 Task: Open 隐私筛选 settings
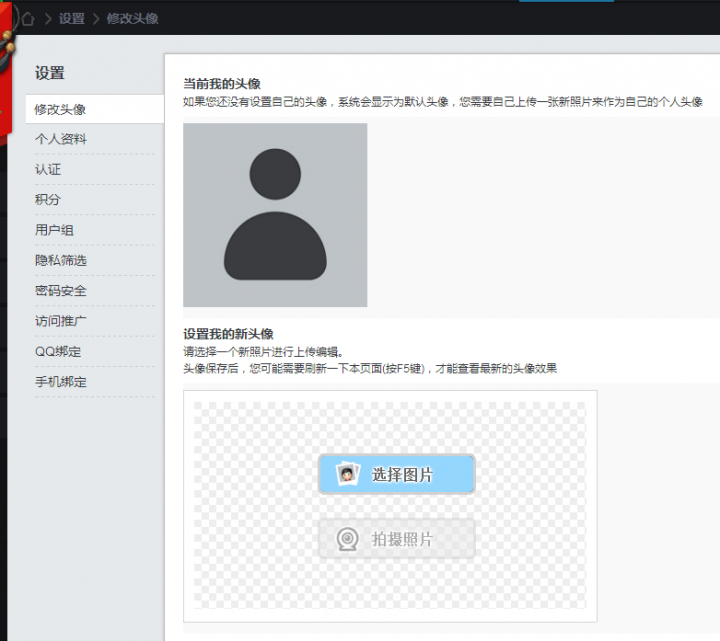click(x=60, y=260)
